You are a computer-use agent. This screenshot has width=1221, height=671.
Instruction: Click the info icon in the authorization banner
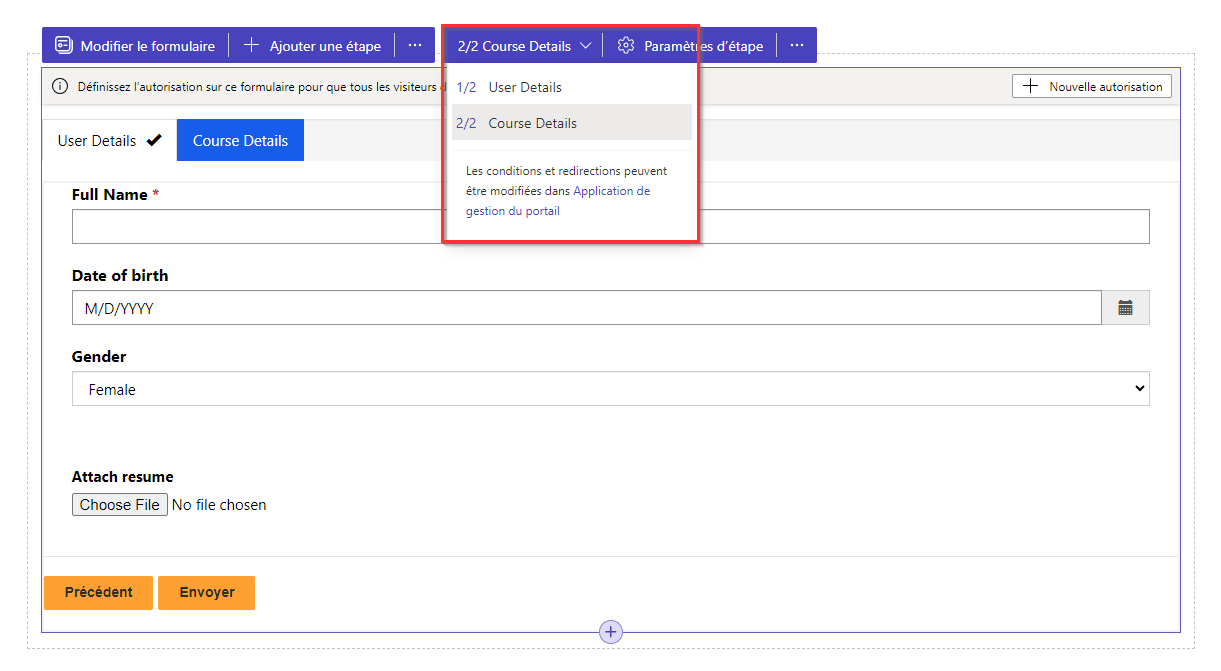coord(60,87)
